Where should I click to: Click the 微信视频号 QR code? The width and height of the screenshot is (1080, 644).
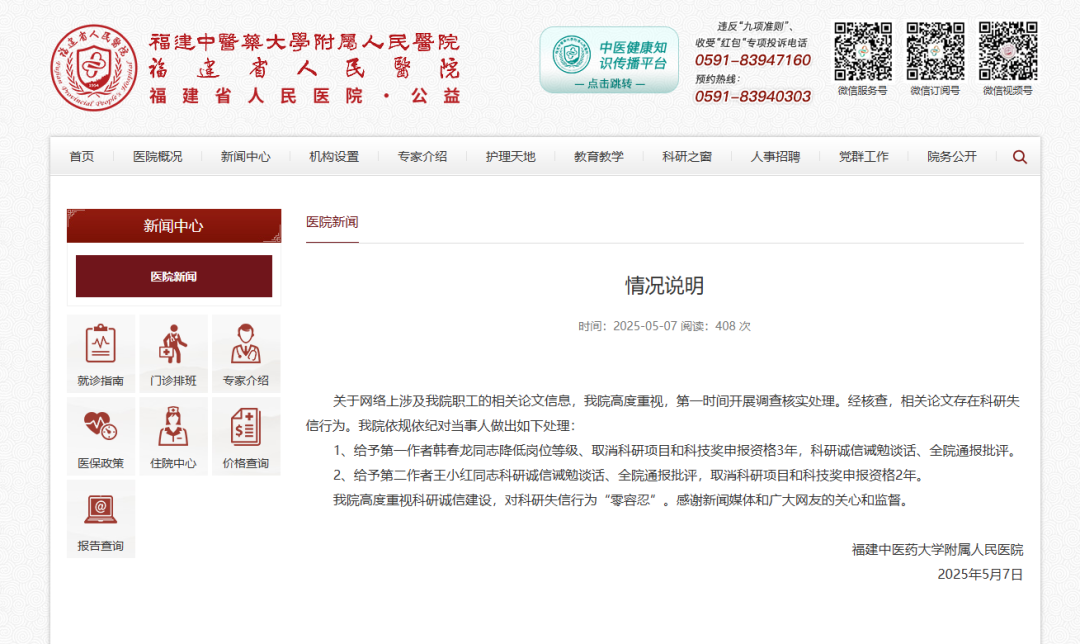[1008, 52]
